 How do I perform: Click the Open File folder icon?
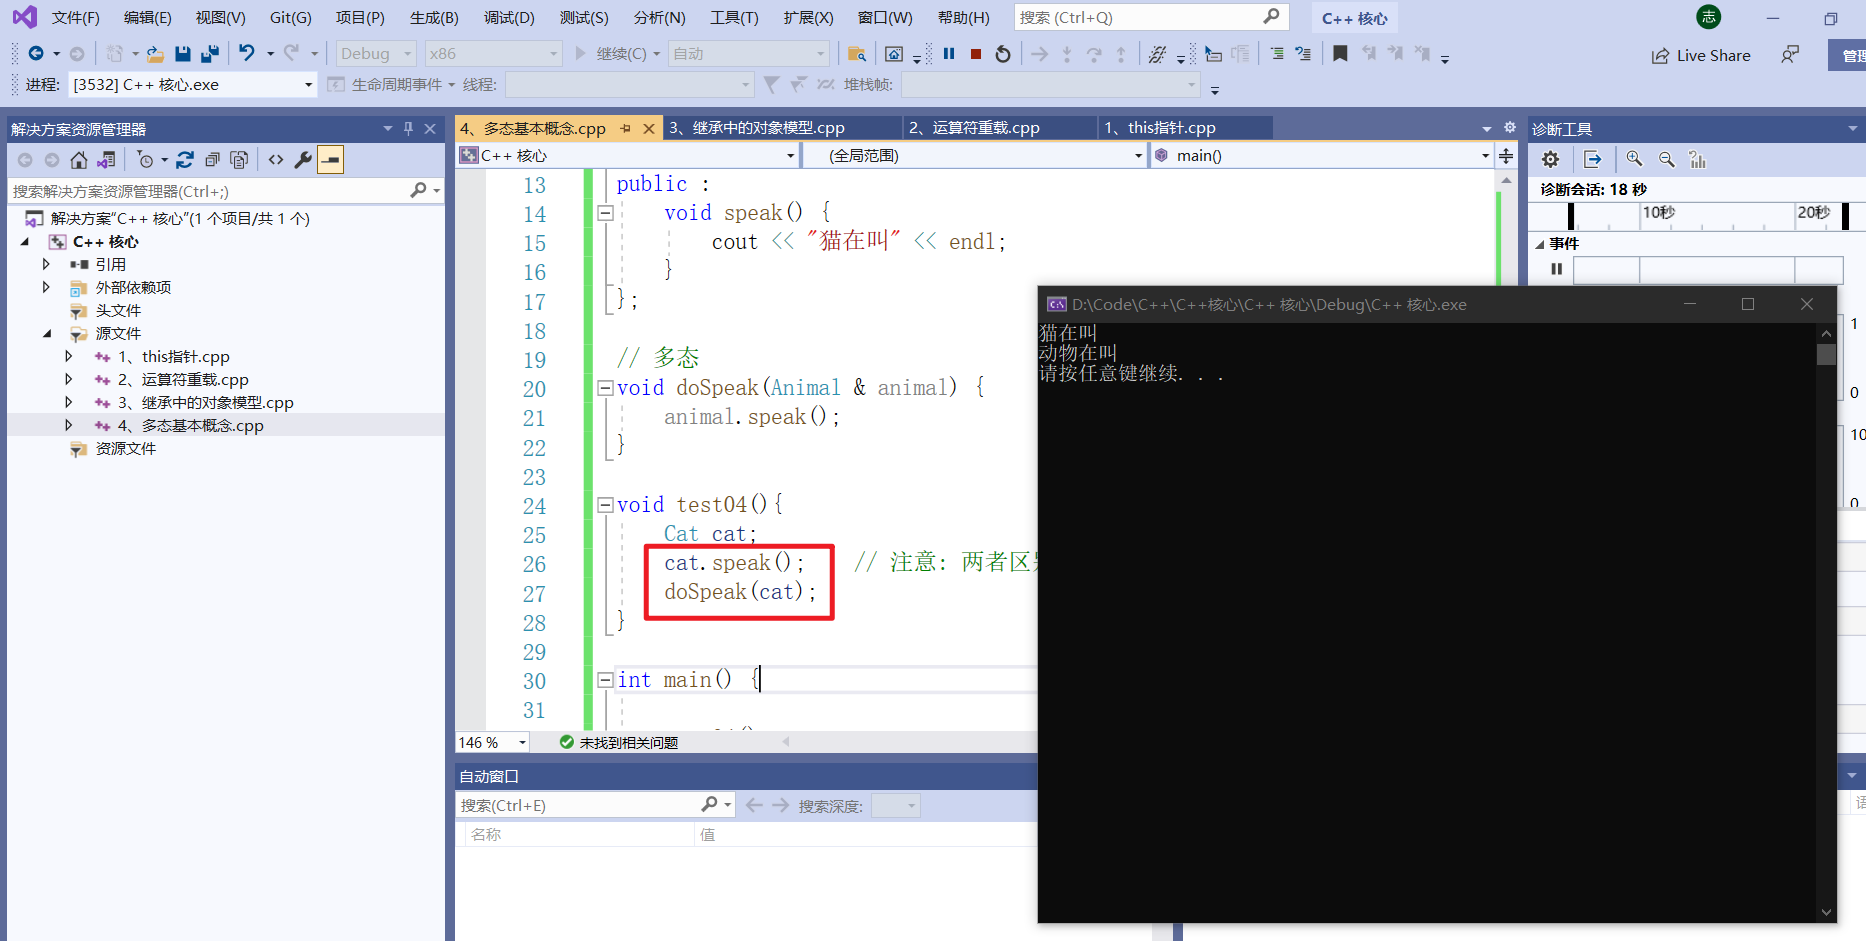[x=155, y=54]
